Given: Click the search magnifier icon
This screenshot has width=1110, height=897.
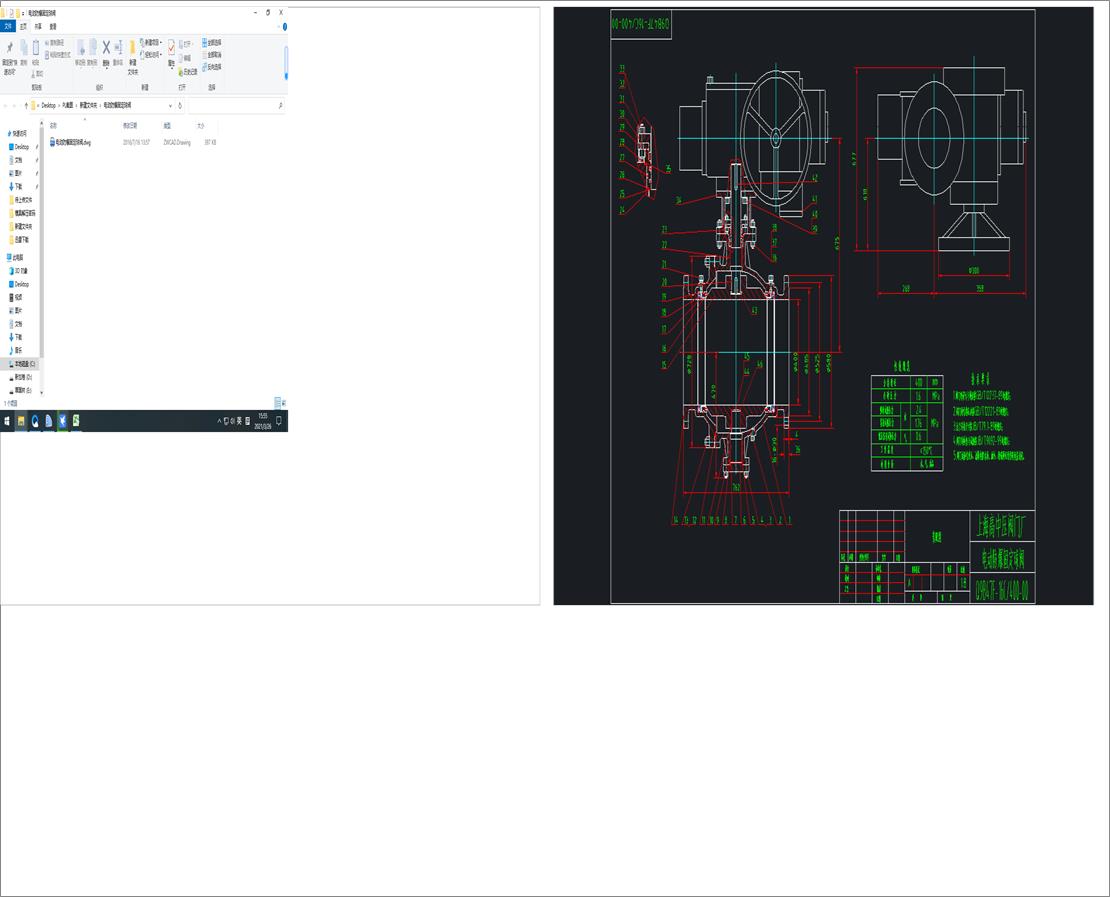Looking at the screenshot, I should pyautogui.click(x=281, y=105).
